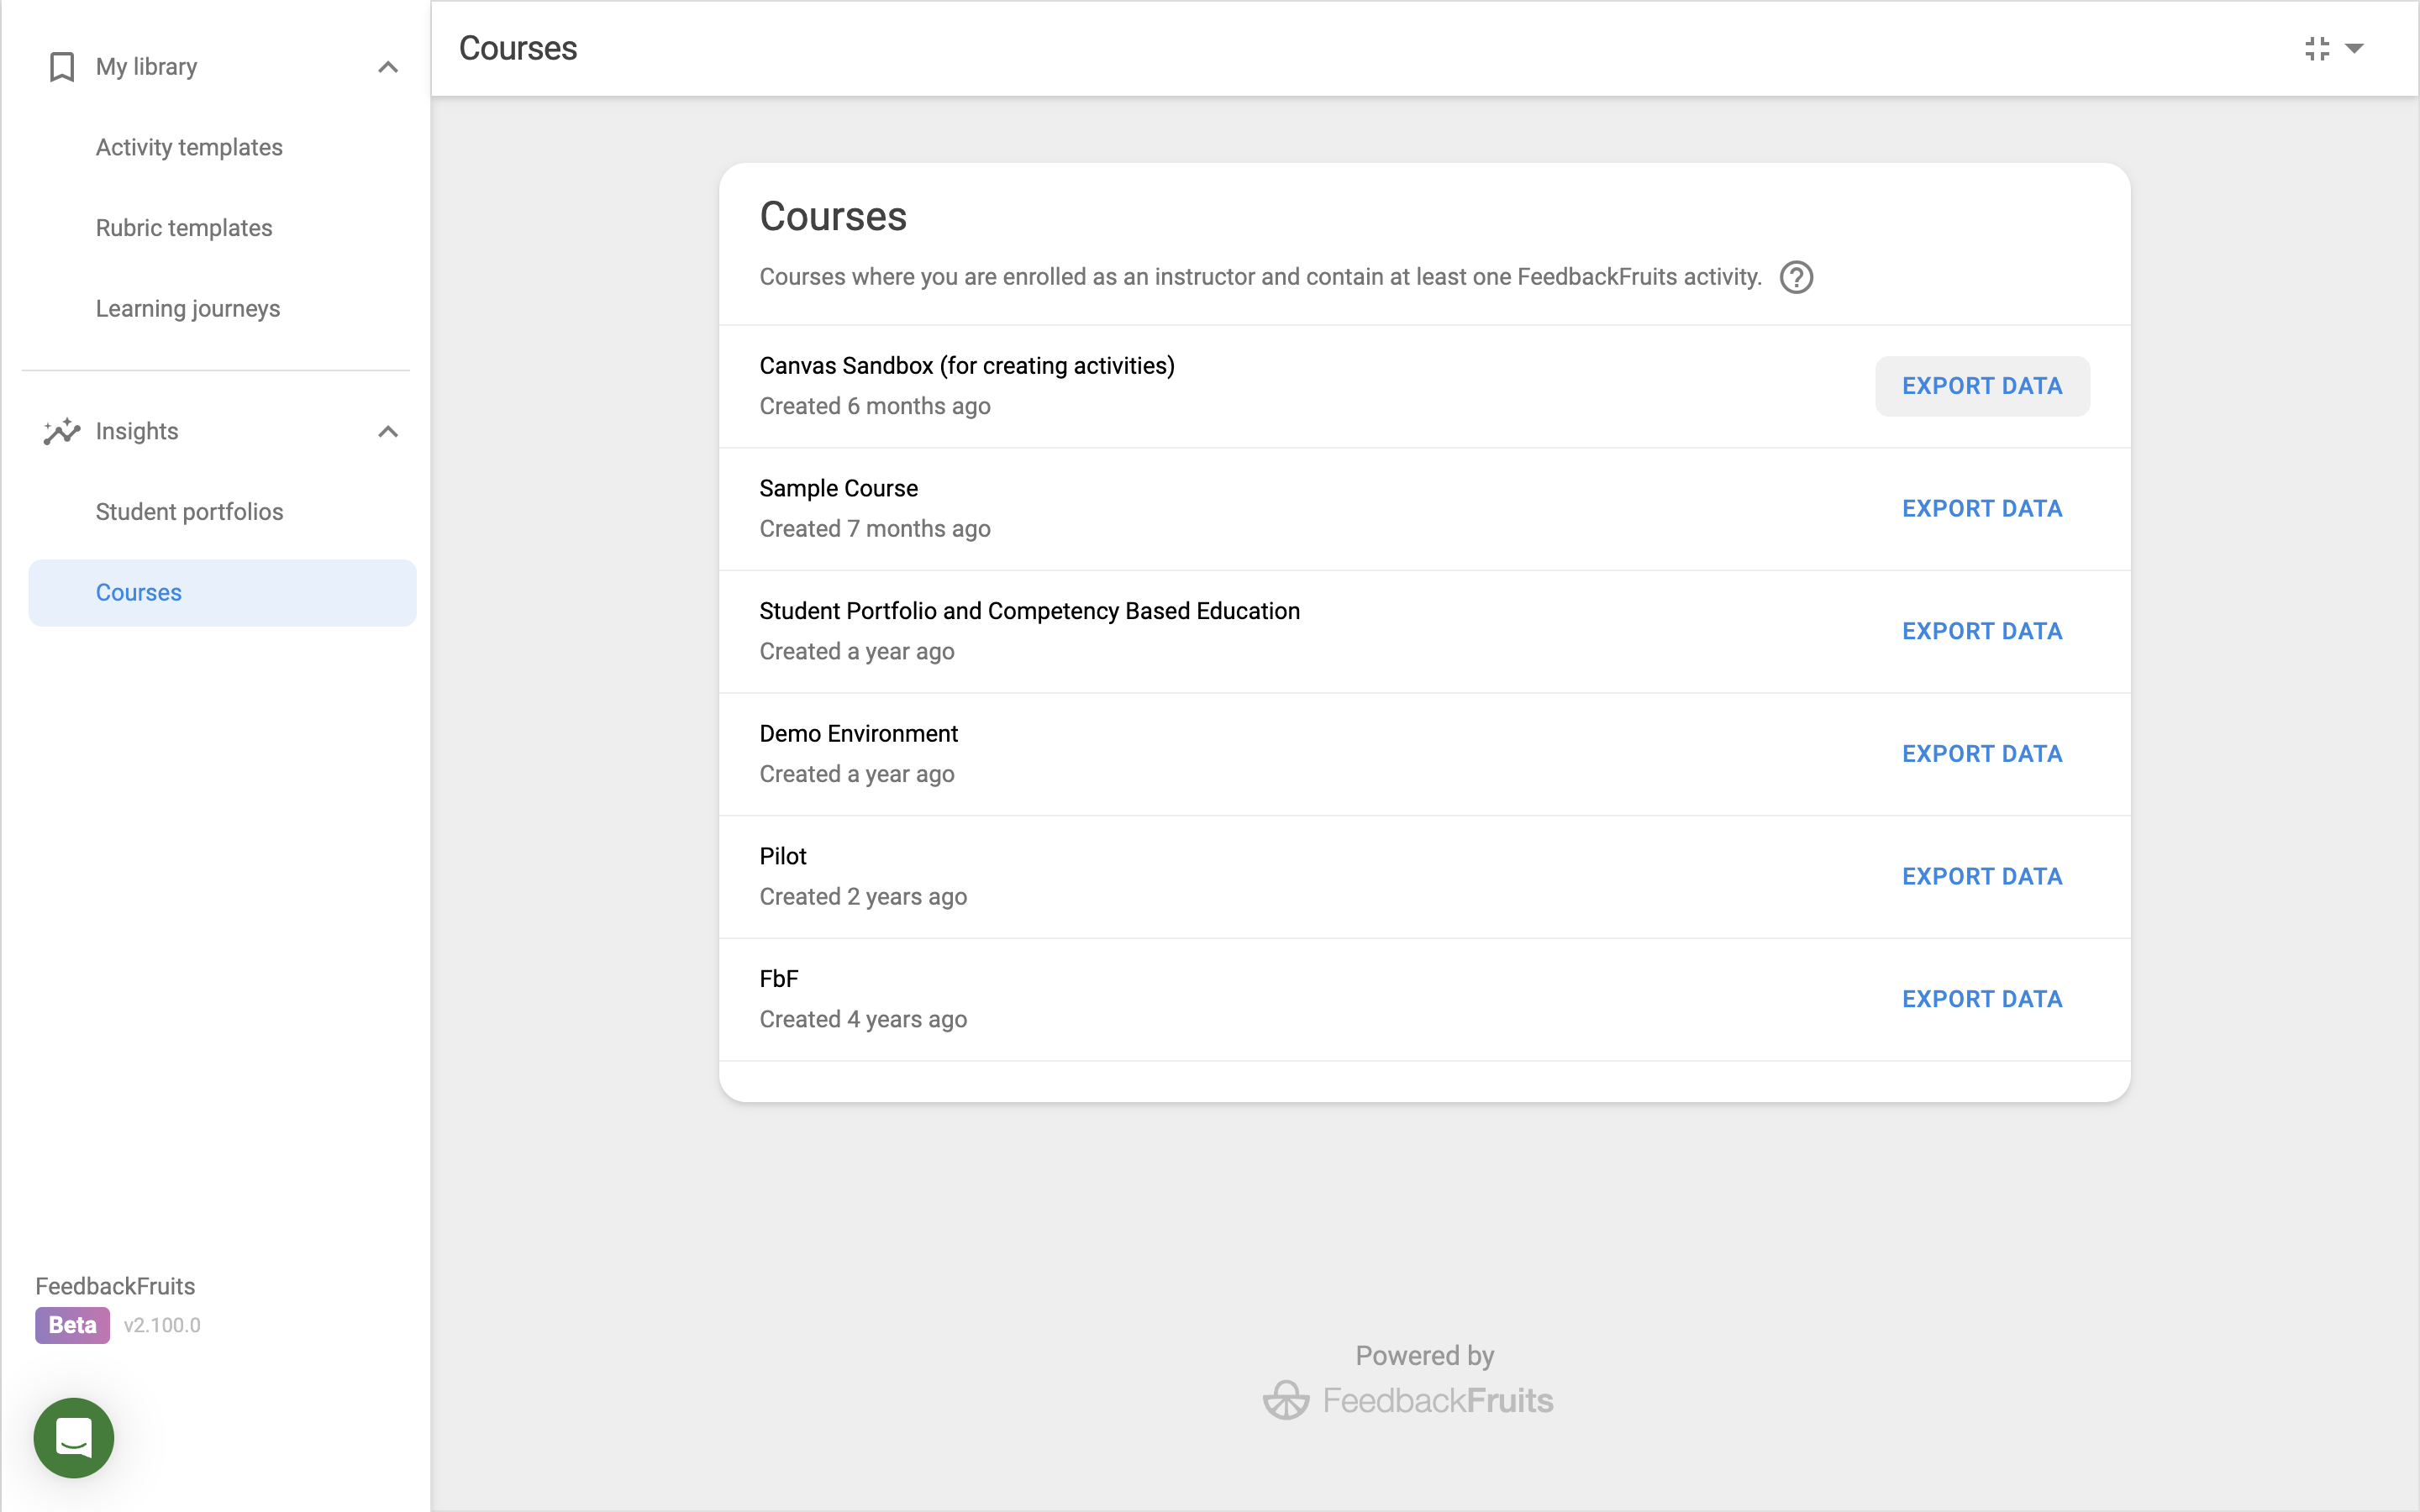Export data for Canvas Sandbox course
2420x1512 pixels.
[x=1982, y=386]
